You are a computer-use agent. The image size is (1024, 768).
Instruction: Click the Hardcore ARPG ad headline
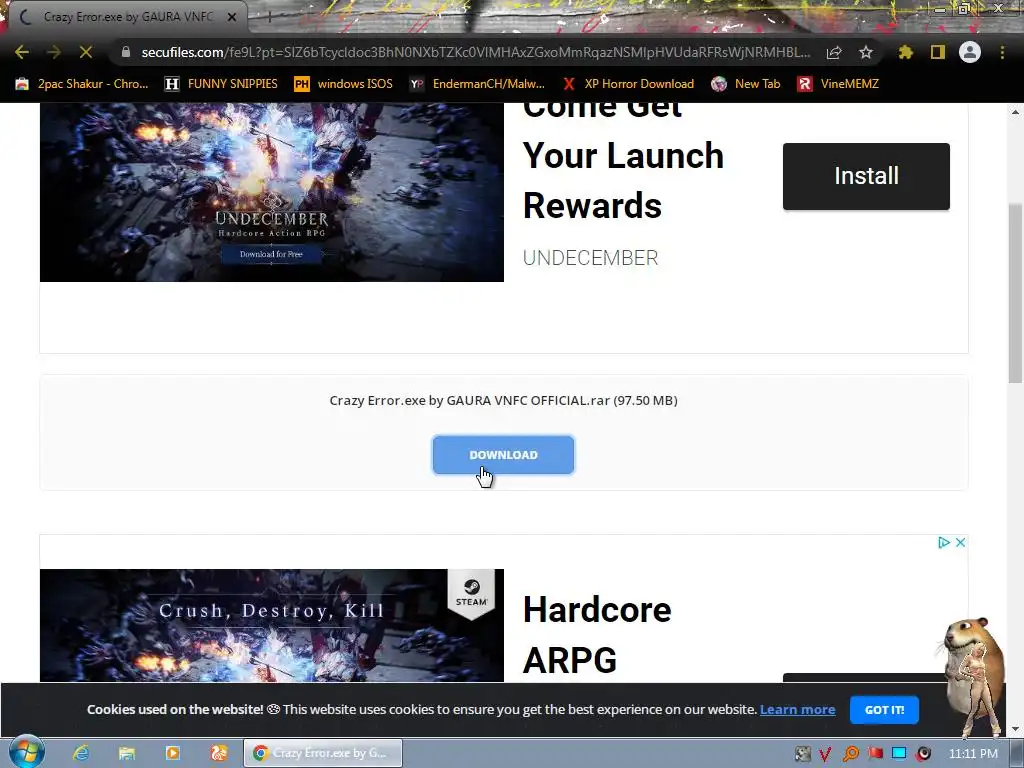point(597,634)
